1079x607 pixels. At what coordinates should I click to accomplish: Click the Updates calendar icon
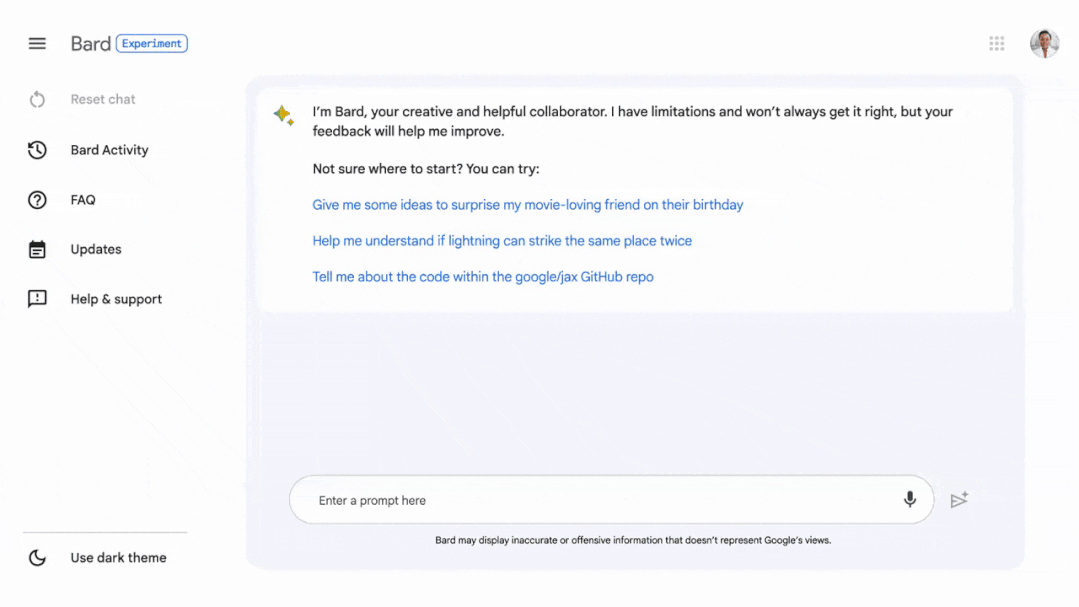37,250
